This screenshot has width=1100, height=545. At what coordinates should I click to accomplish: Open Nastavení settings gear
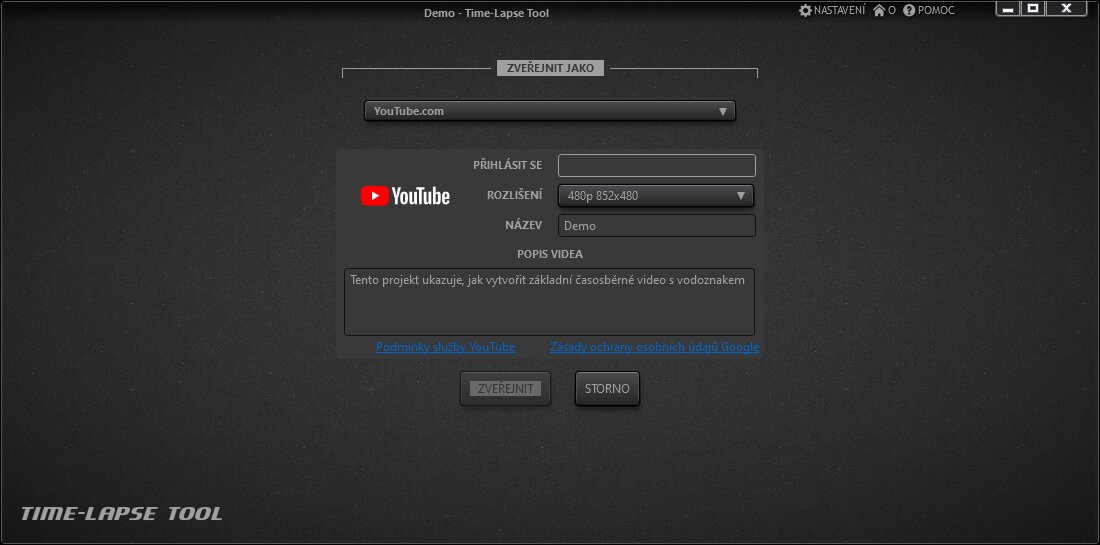click(832, 11)
